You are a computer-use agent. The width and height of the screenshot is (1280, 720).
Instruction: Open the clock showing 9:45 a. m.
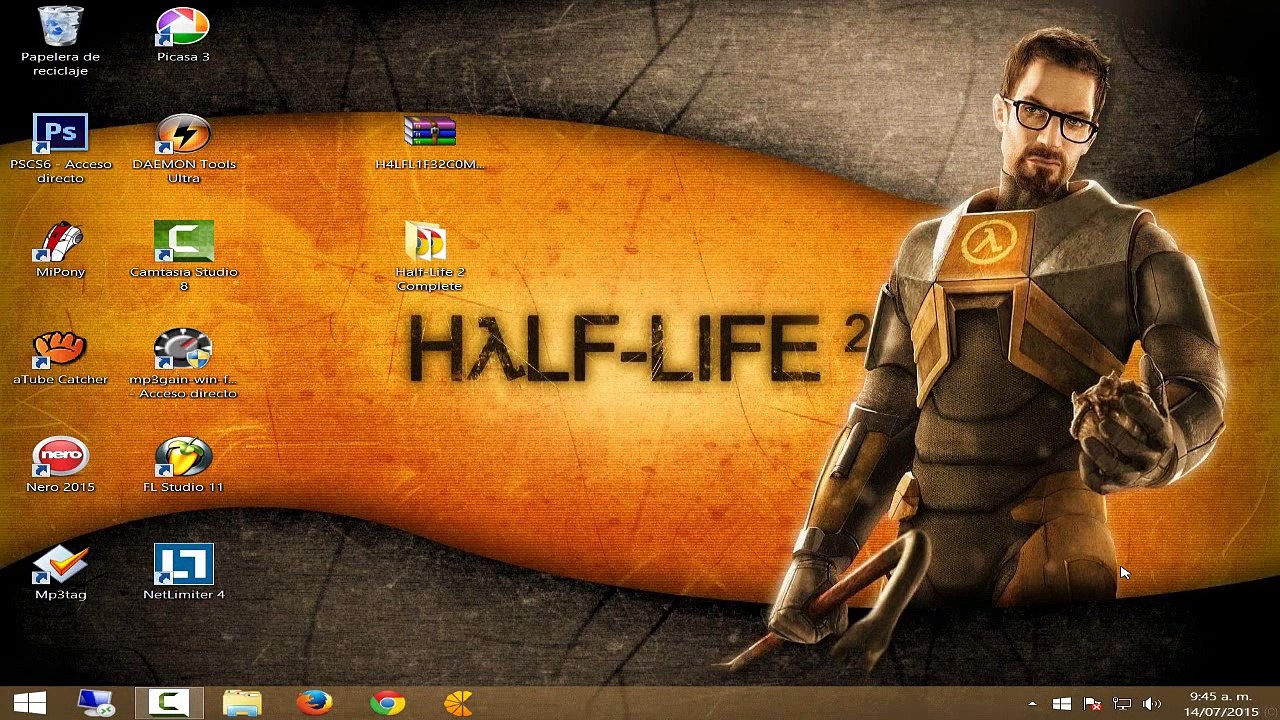[x=1220, y=704]
